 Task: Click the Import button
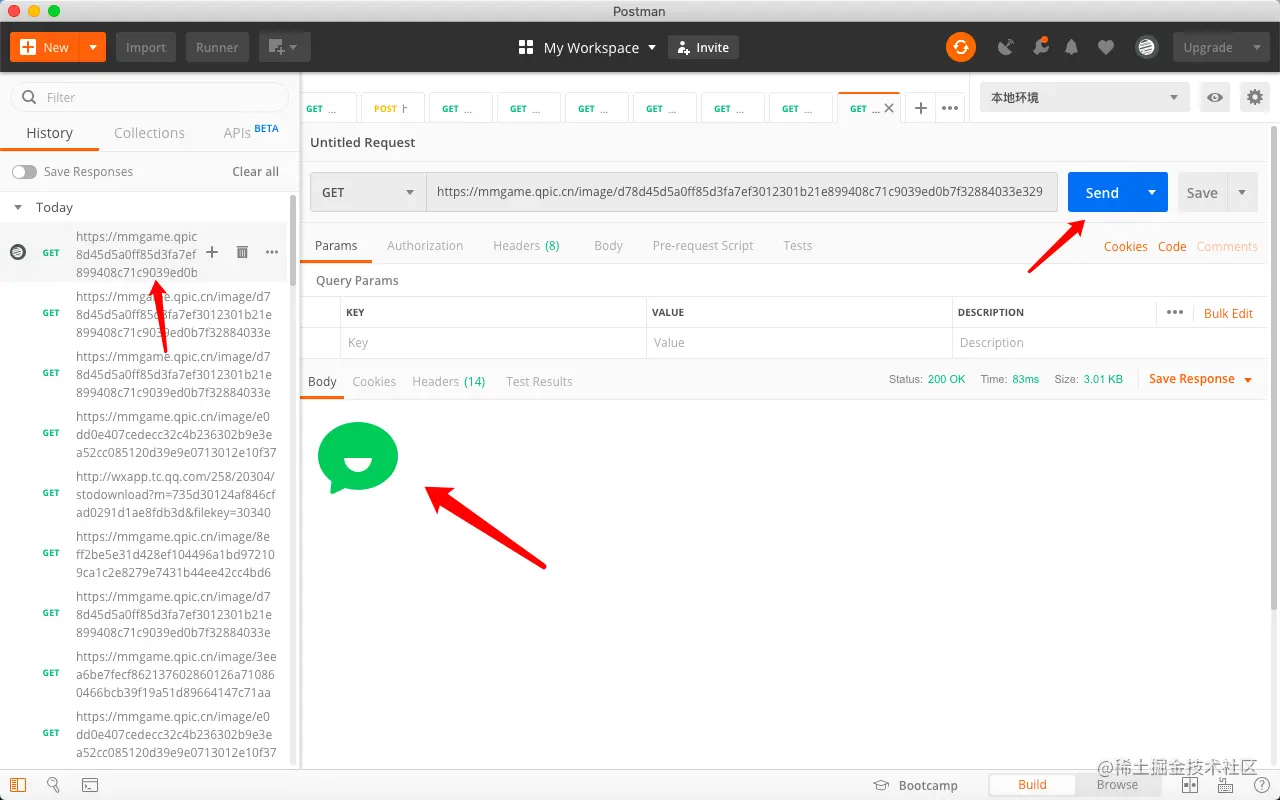[x=146, y=47]
